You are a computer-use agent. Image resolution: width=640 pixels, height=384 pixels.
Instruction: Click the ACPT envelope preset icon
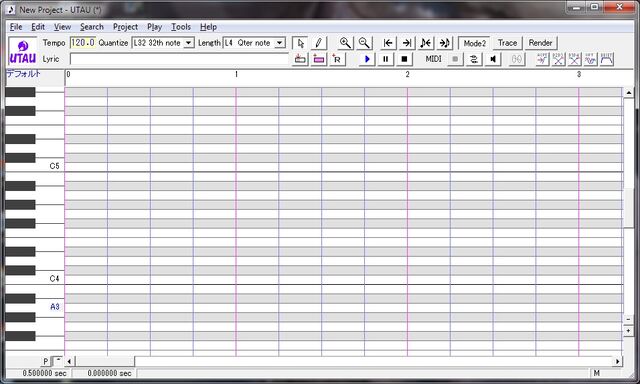coord(542,59)
